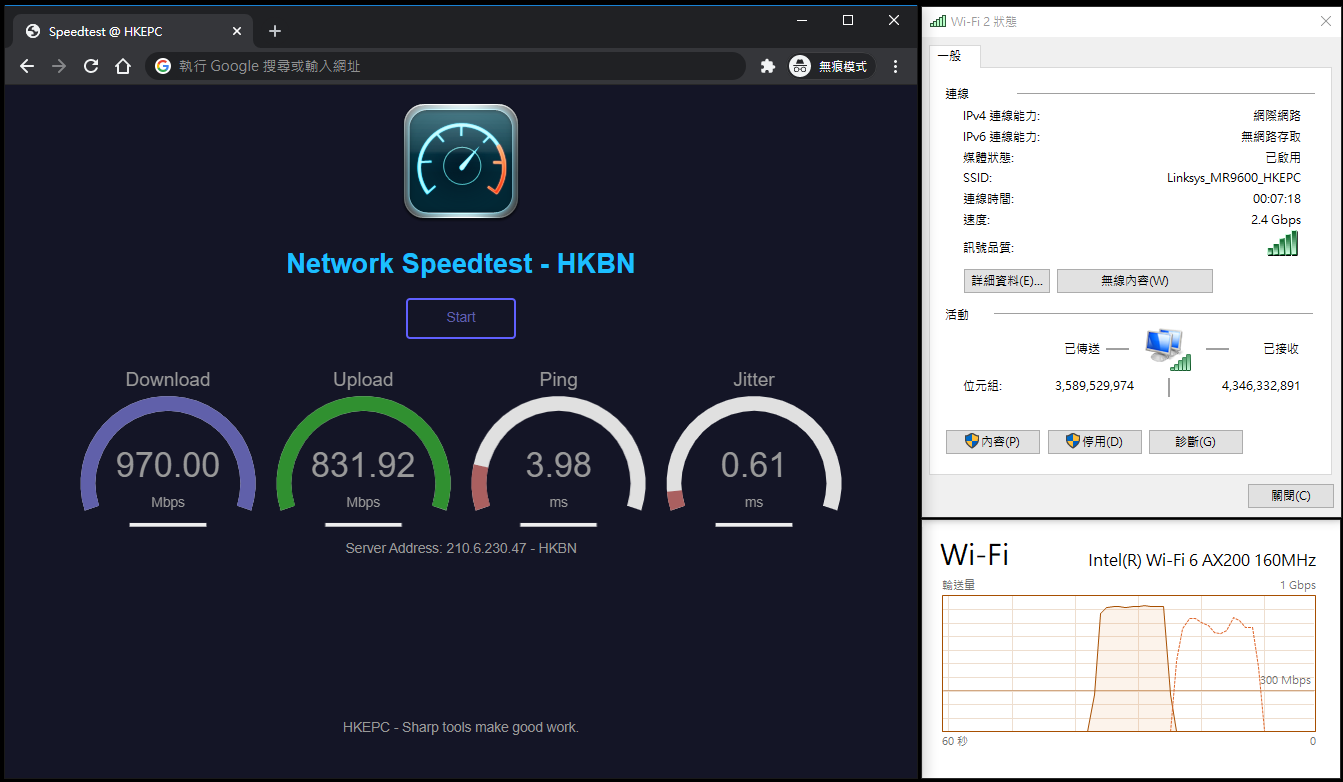Click the 診斷(G) diagnose button
1343x782 pixels.
pyautogui.click(x=1196, y=442)
